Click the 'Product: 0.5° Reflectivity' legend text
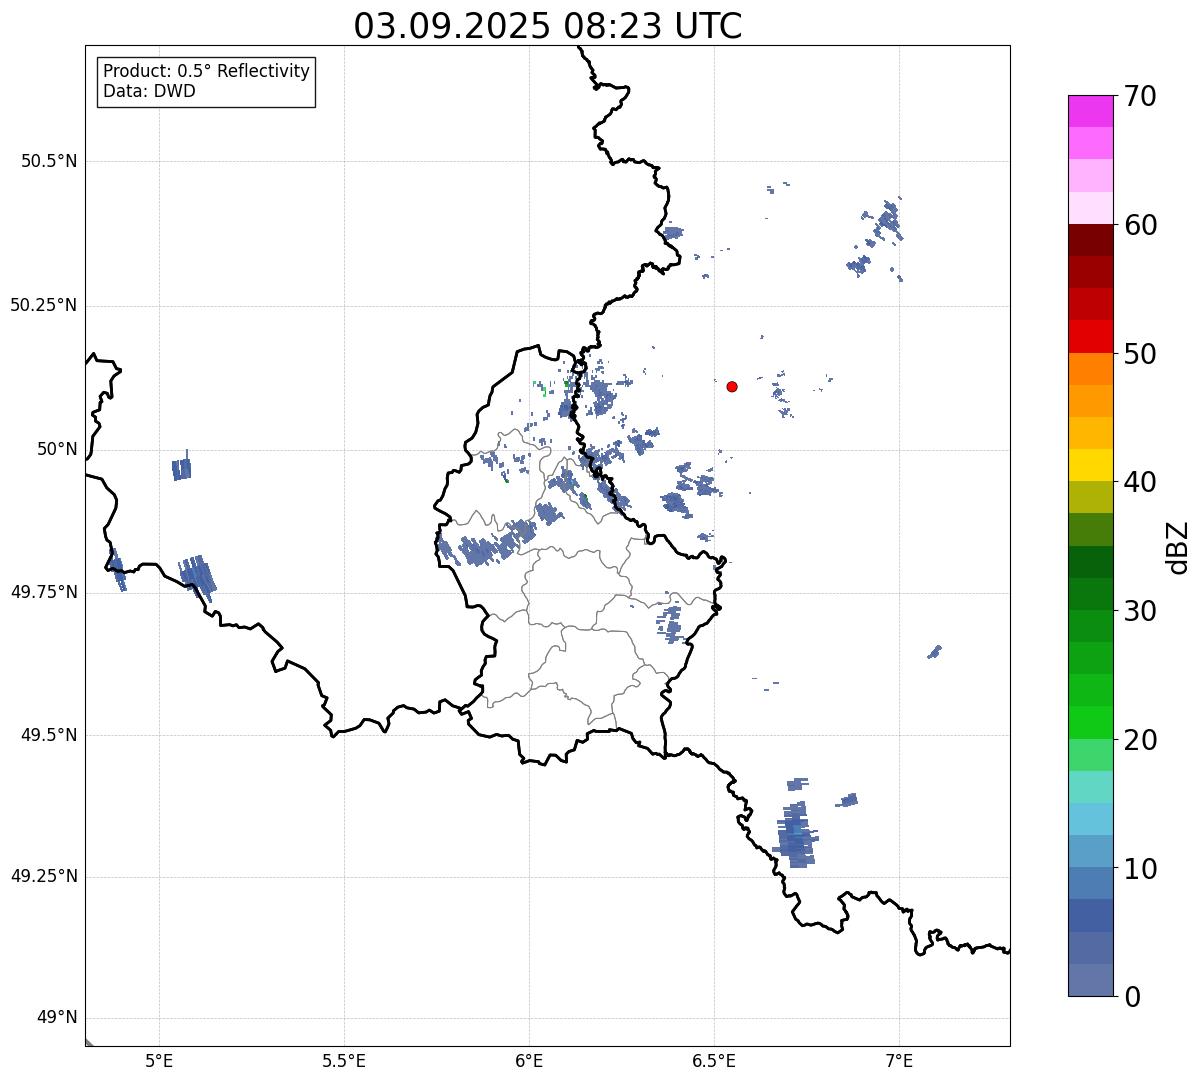The height and width of the screenshot is (1081, 1202). coord(207,71)
